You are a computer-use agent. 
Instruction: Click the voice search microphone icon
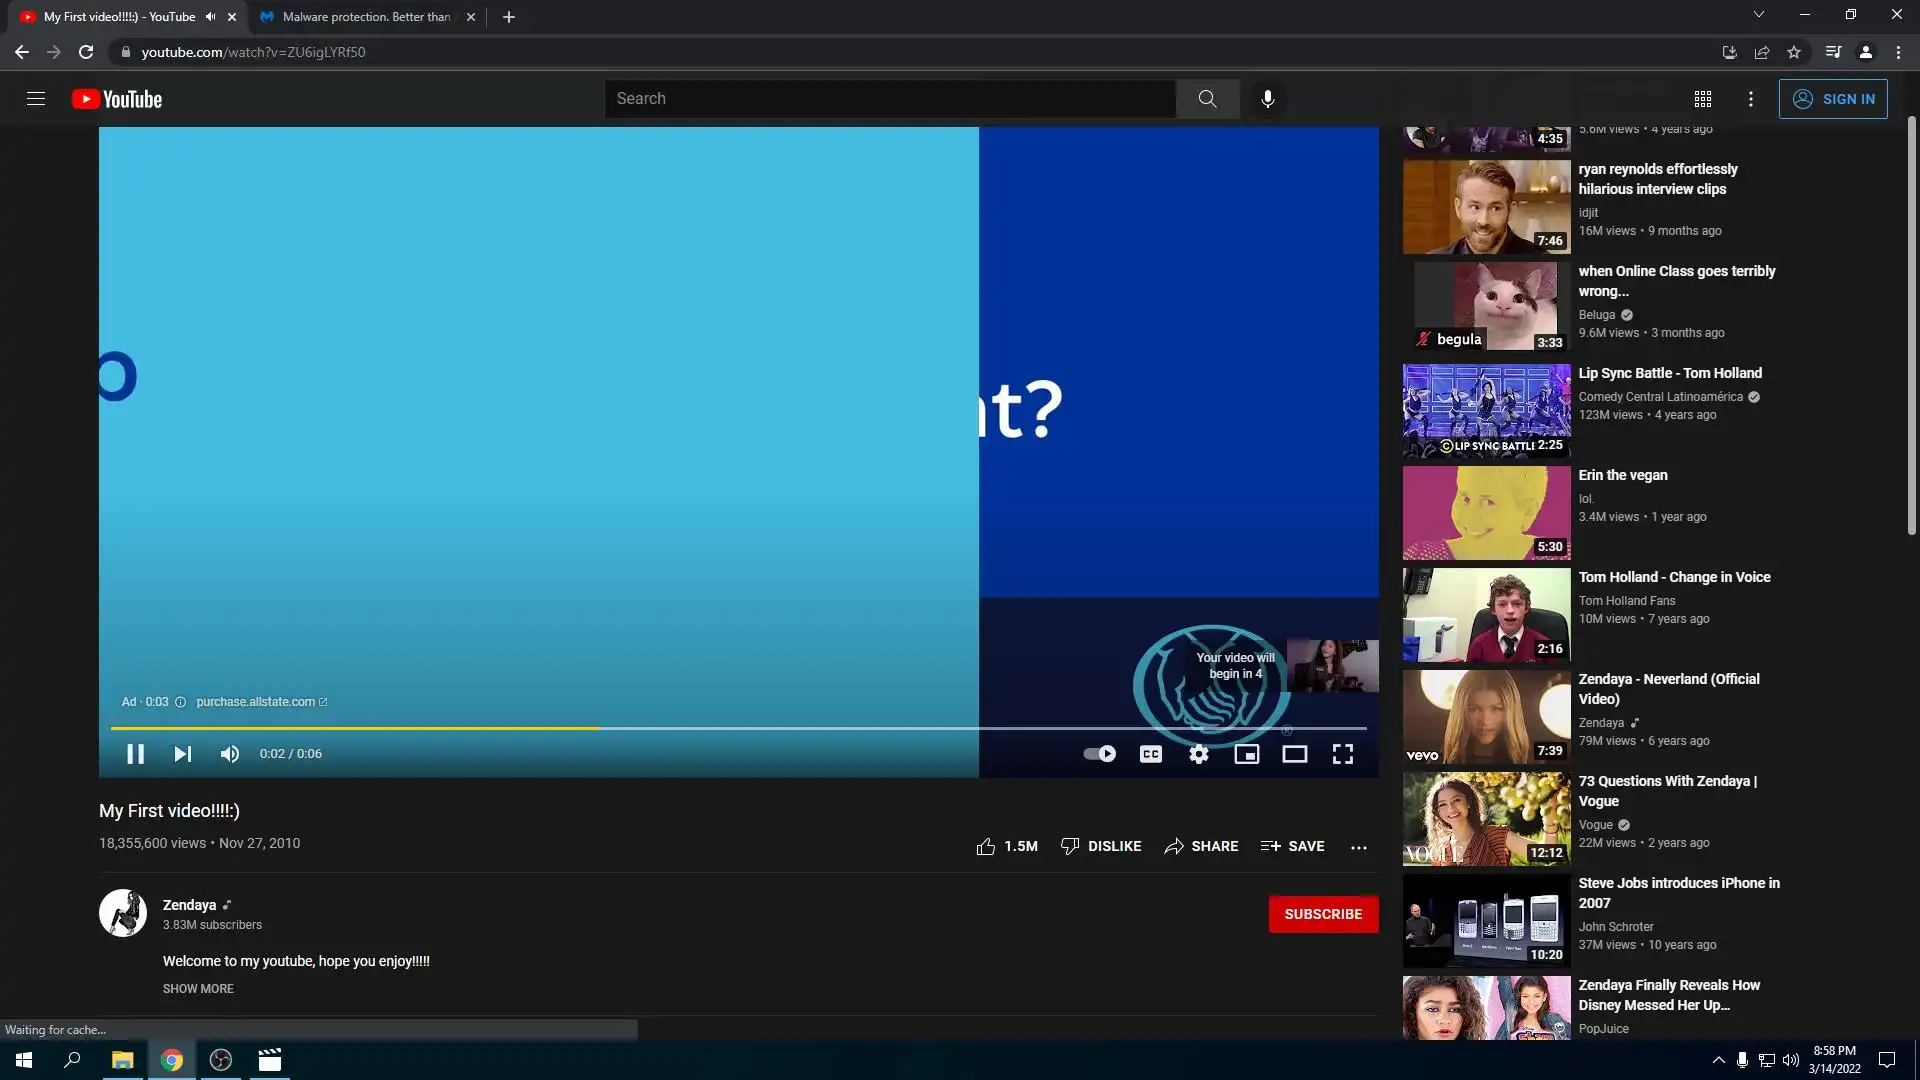pyautogui.click(x=1267, y=99)
